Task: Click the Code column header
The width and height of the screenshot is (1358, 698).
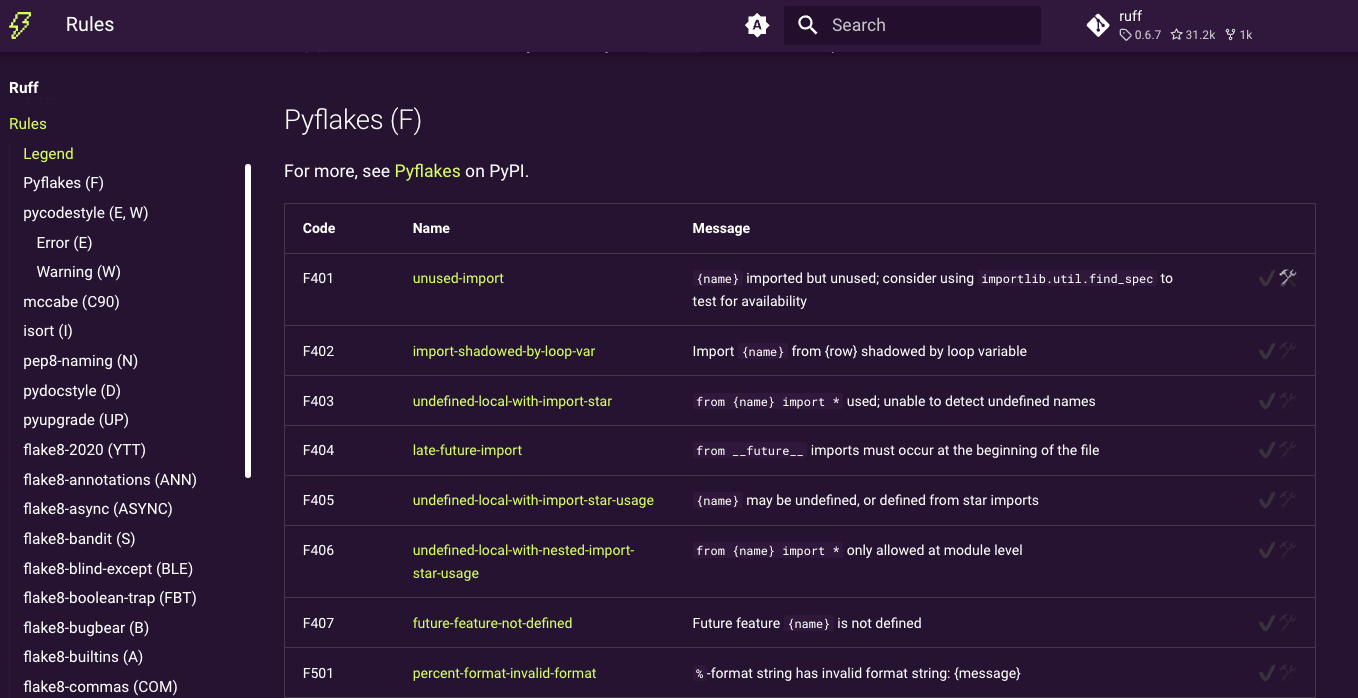Action: tap(319, 228)
